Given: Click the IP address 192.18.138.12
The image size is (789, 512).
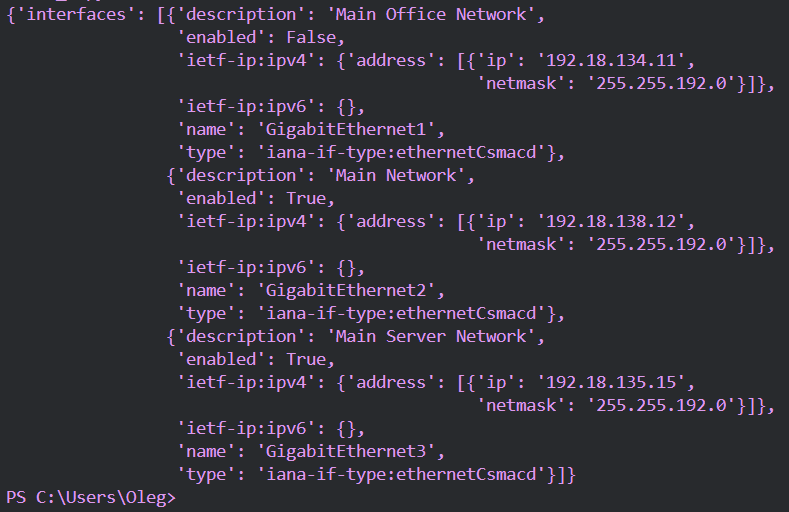Looking at the screenshot, I should pyautogui.click(x=611, y=222).
